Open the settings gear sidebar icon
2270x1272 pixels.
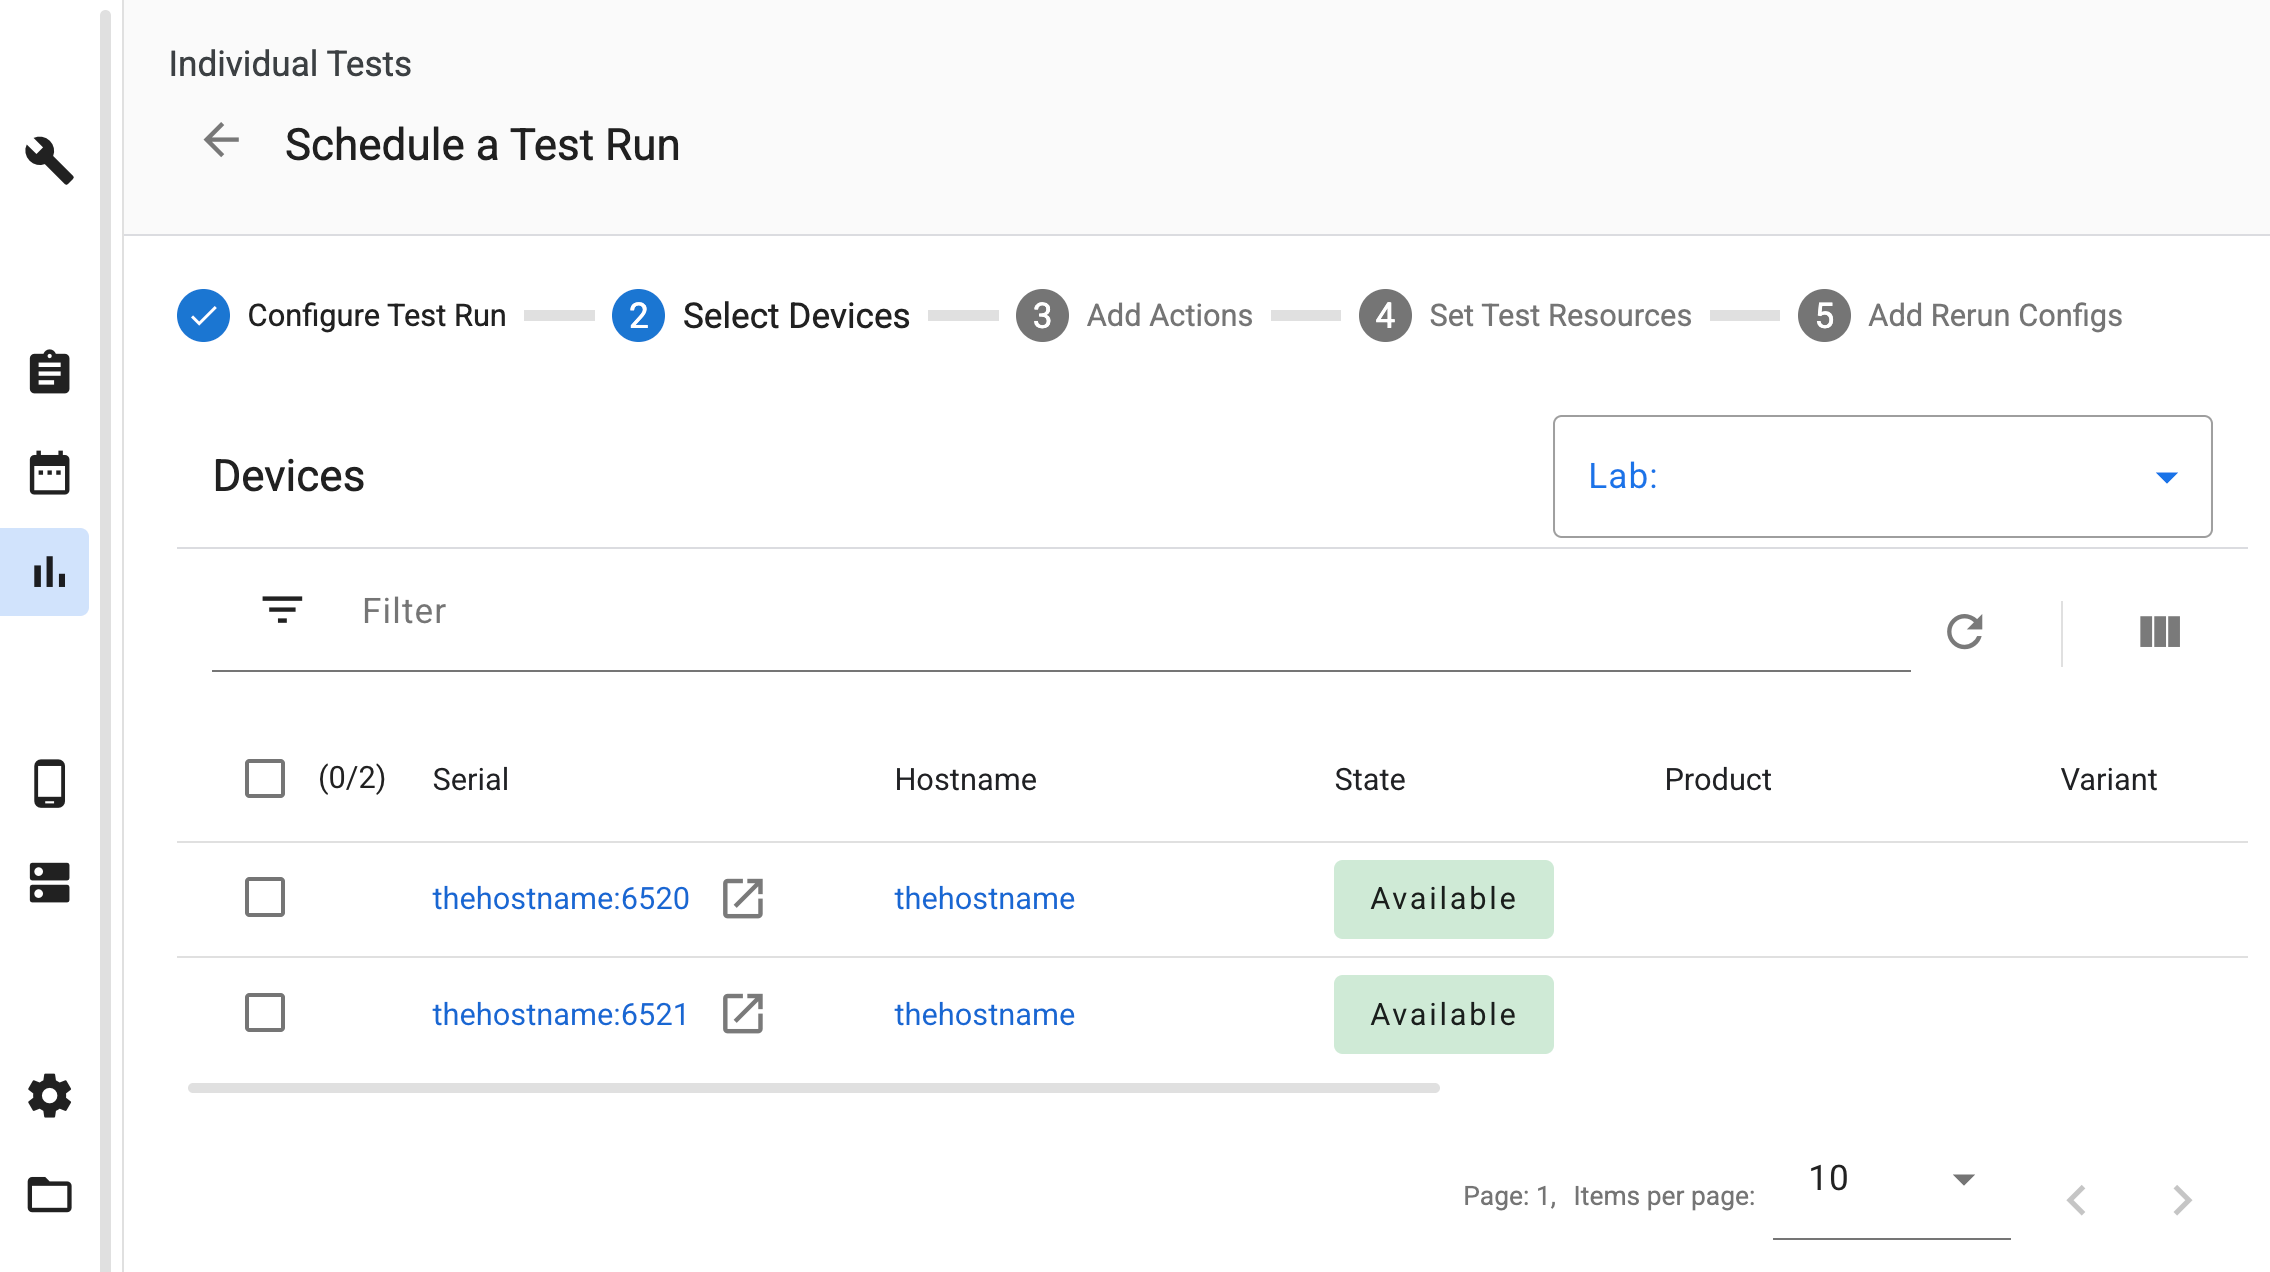pos(49,1096)
